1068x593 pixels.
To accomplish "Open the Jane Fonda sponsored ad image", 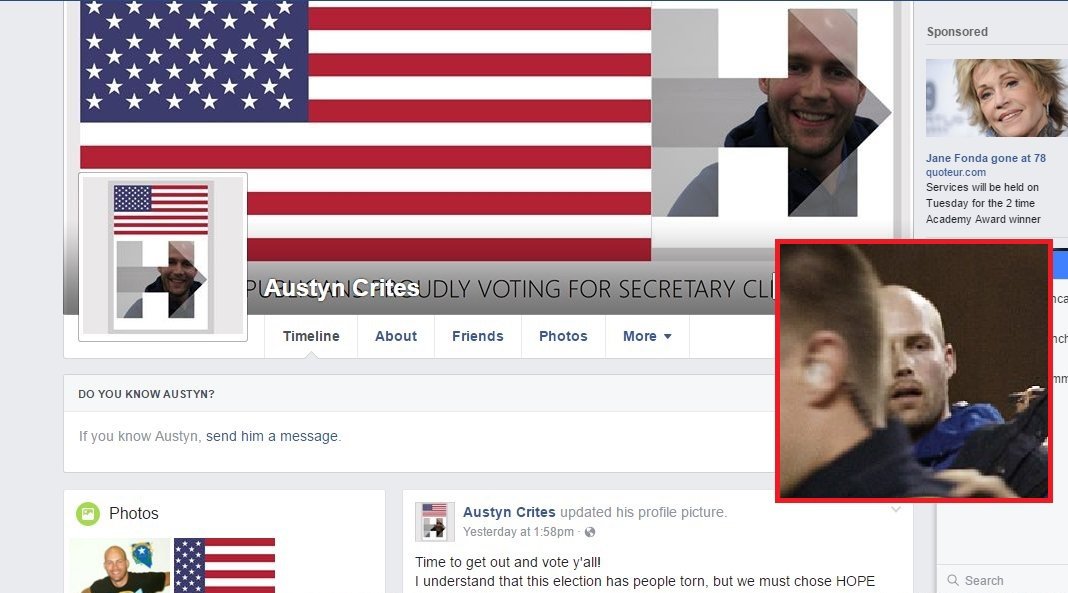I will pos(996,97).
